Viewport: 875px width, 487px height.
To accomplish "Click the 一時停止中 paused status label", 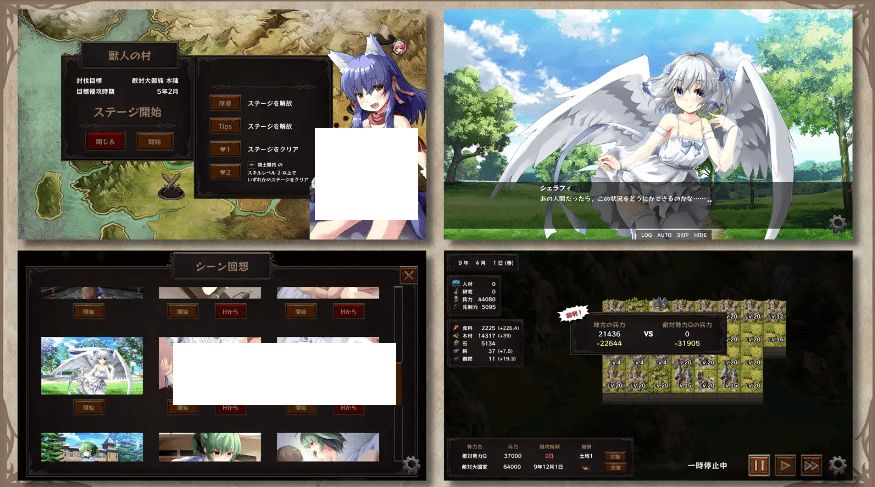I will [707, 465].
